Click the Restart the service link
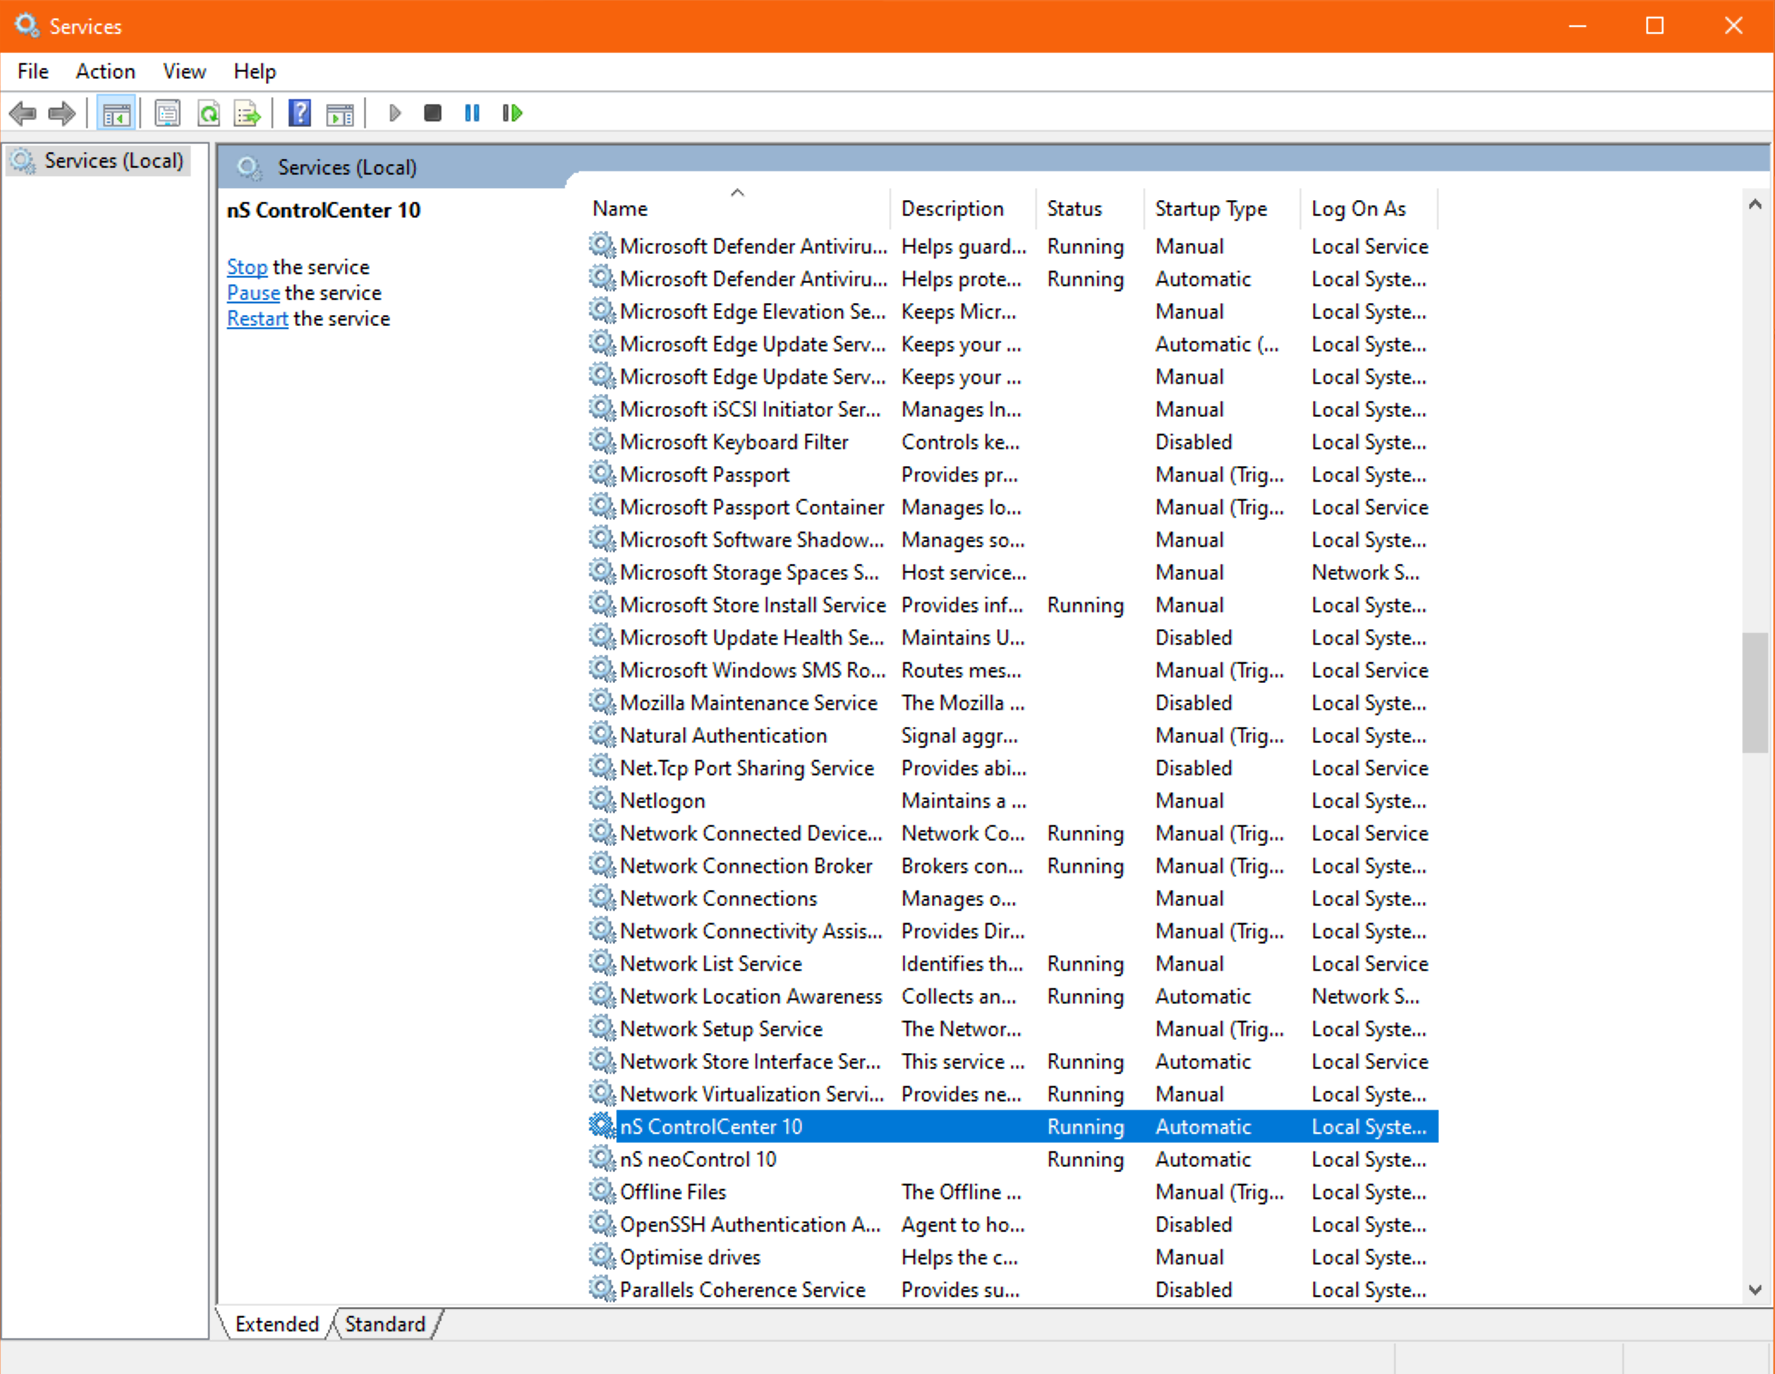Image resolution: width=1775 pixels, height=1374 pixels. point(257,319)
